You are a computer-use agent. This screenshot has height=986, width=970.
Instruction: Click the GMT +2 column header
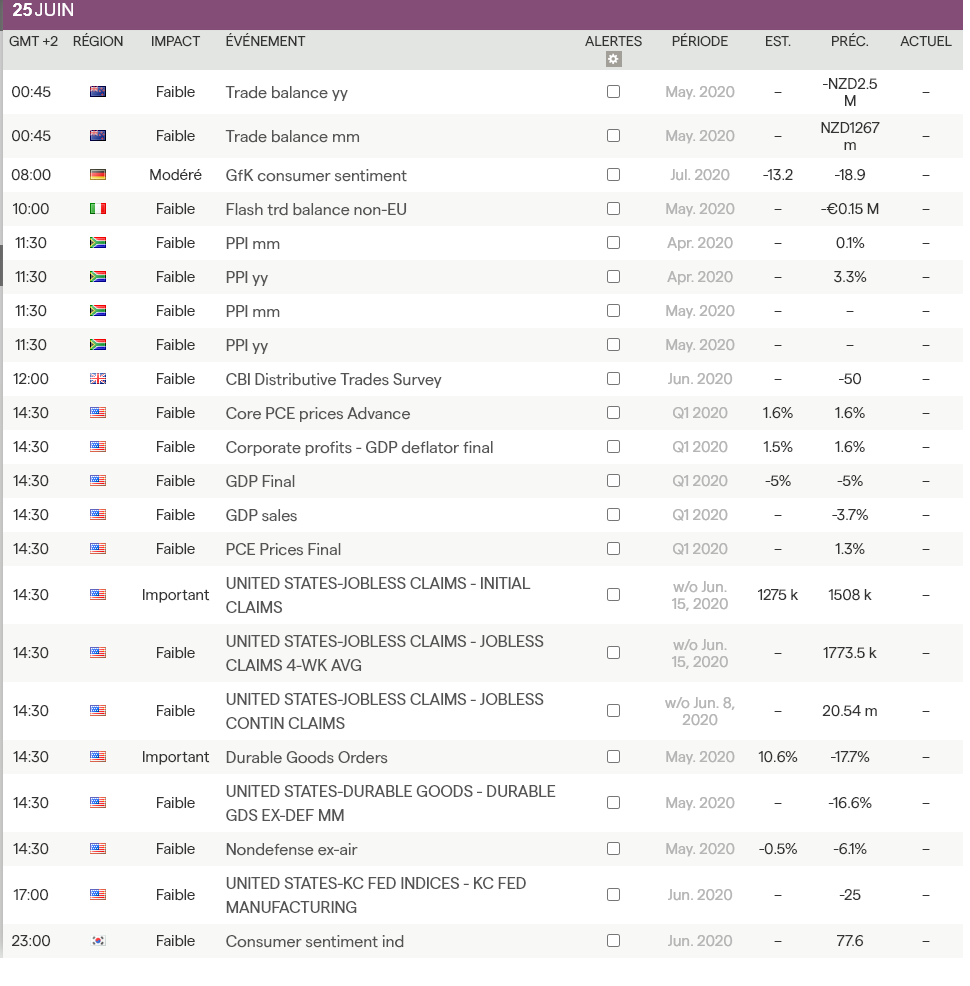(33, 42)
